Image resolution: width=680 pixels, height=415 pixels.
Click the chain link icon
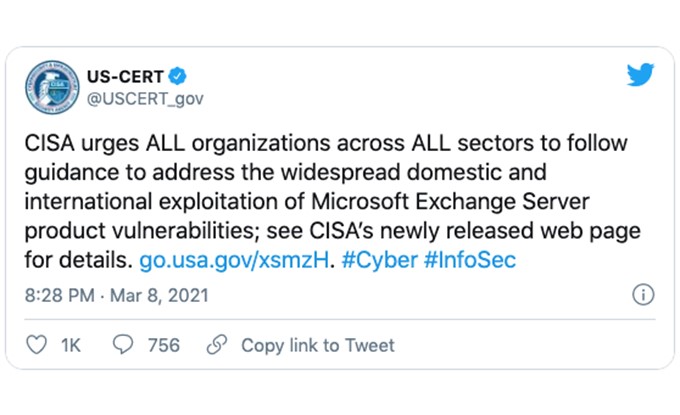click(217, 345)
